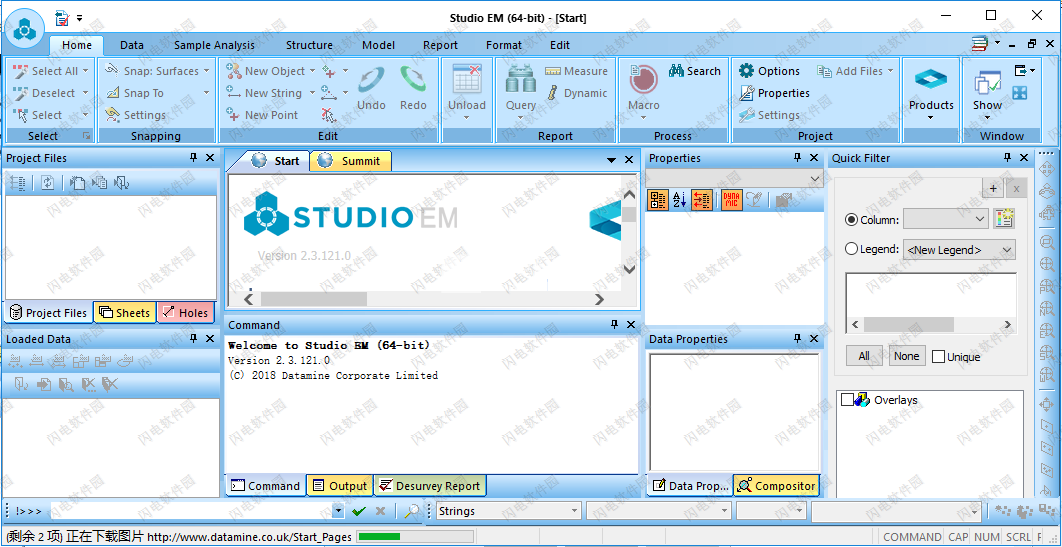Switch to the Holes panel tab
1062x547 pixels.
185,312
